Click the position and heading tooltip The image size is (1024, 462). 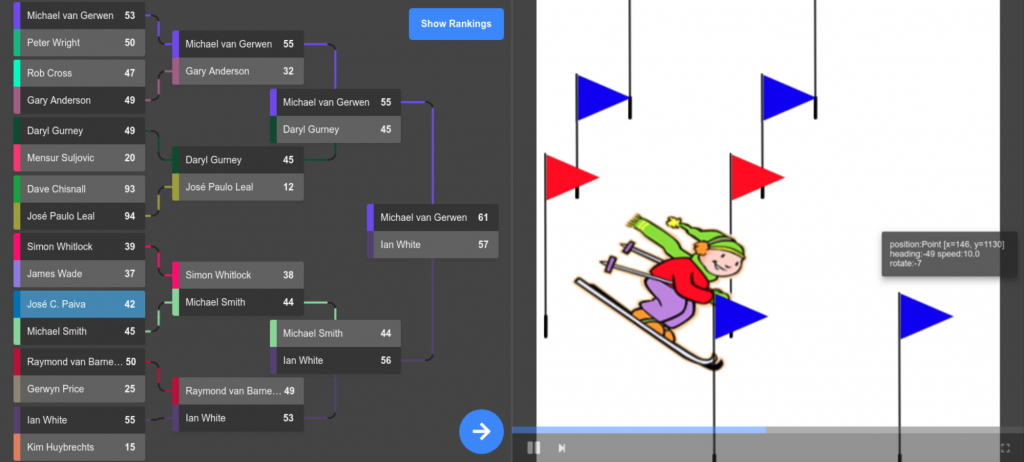(949, 254)
